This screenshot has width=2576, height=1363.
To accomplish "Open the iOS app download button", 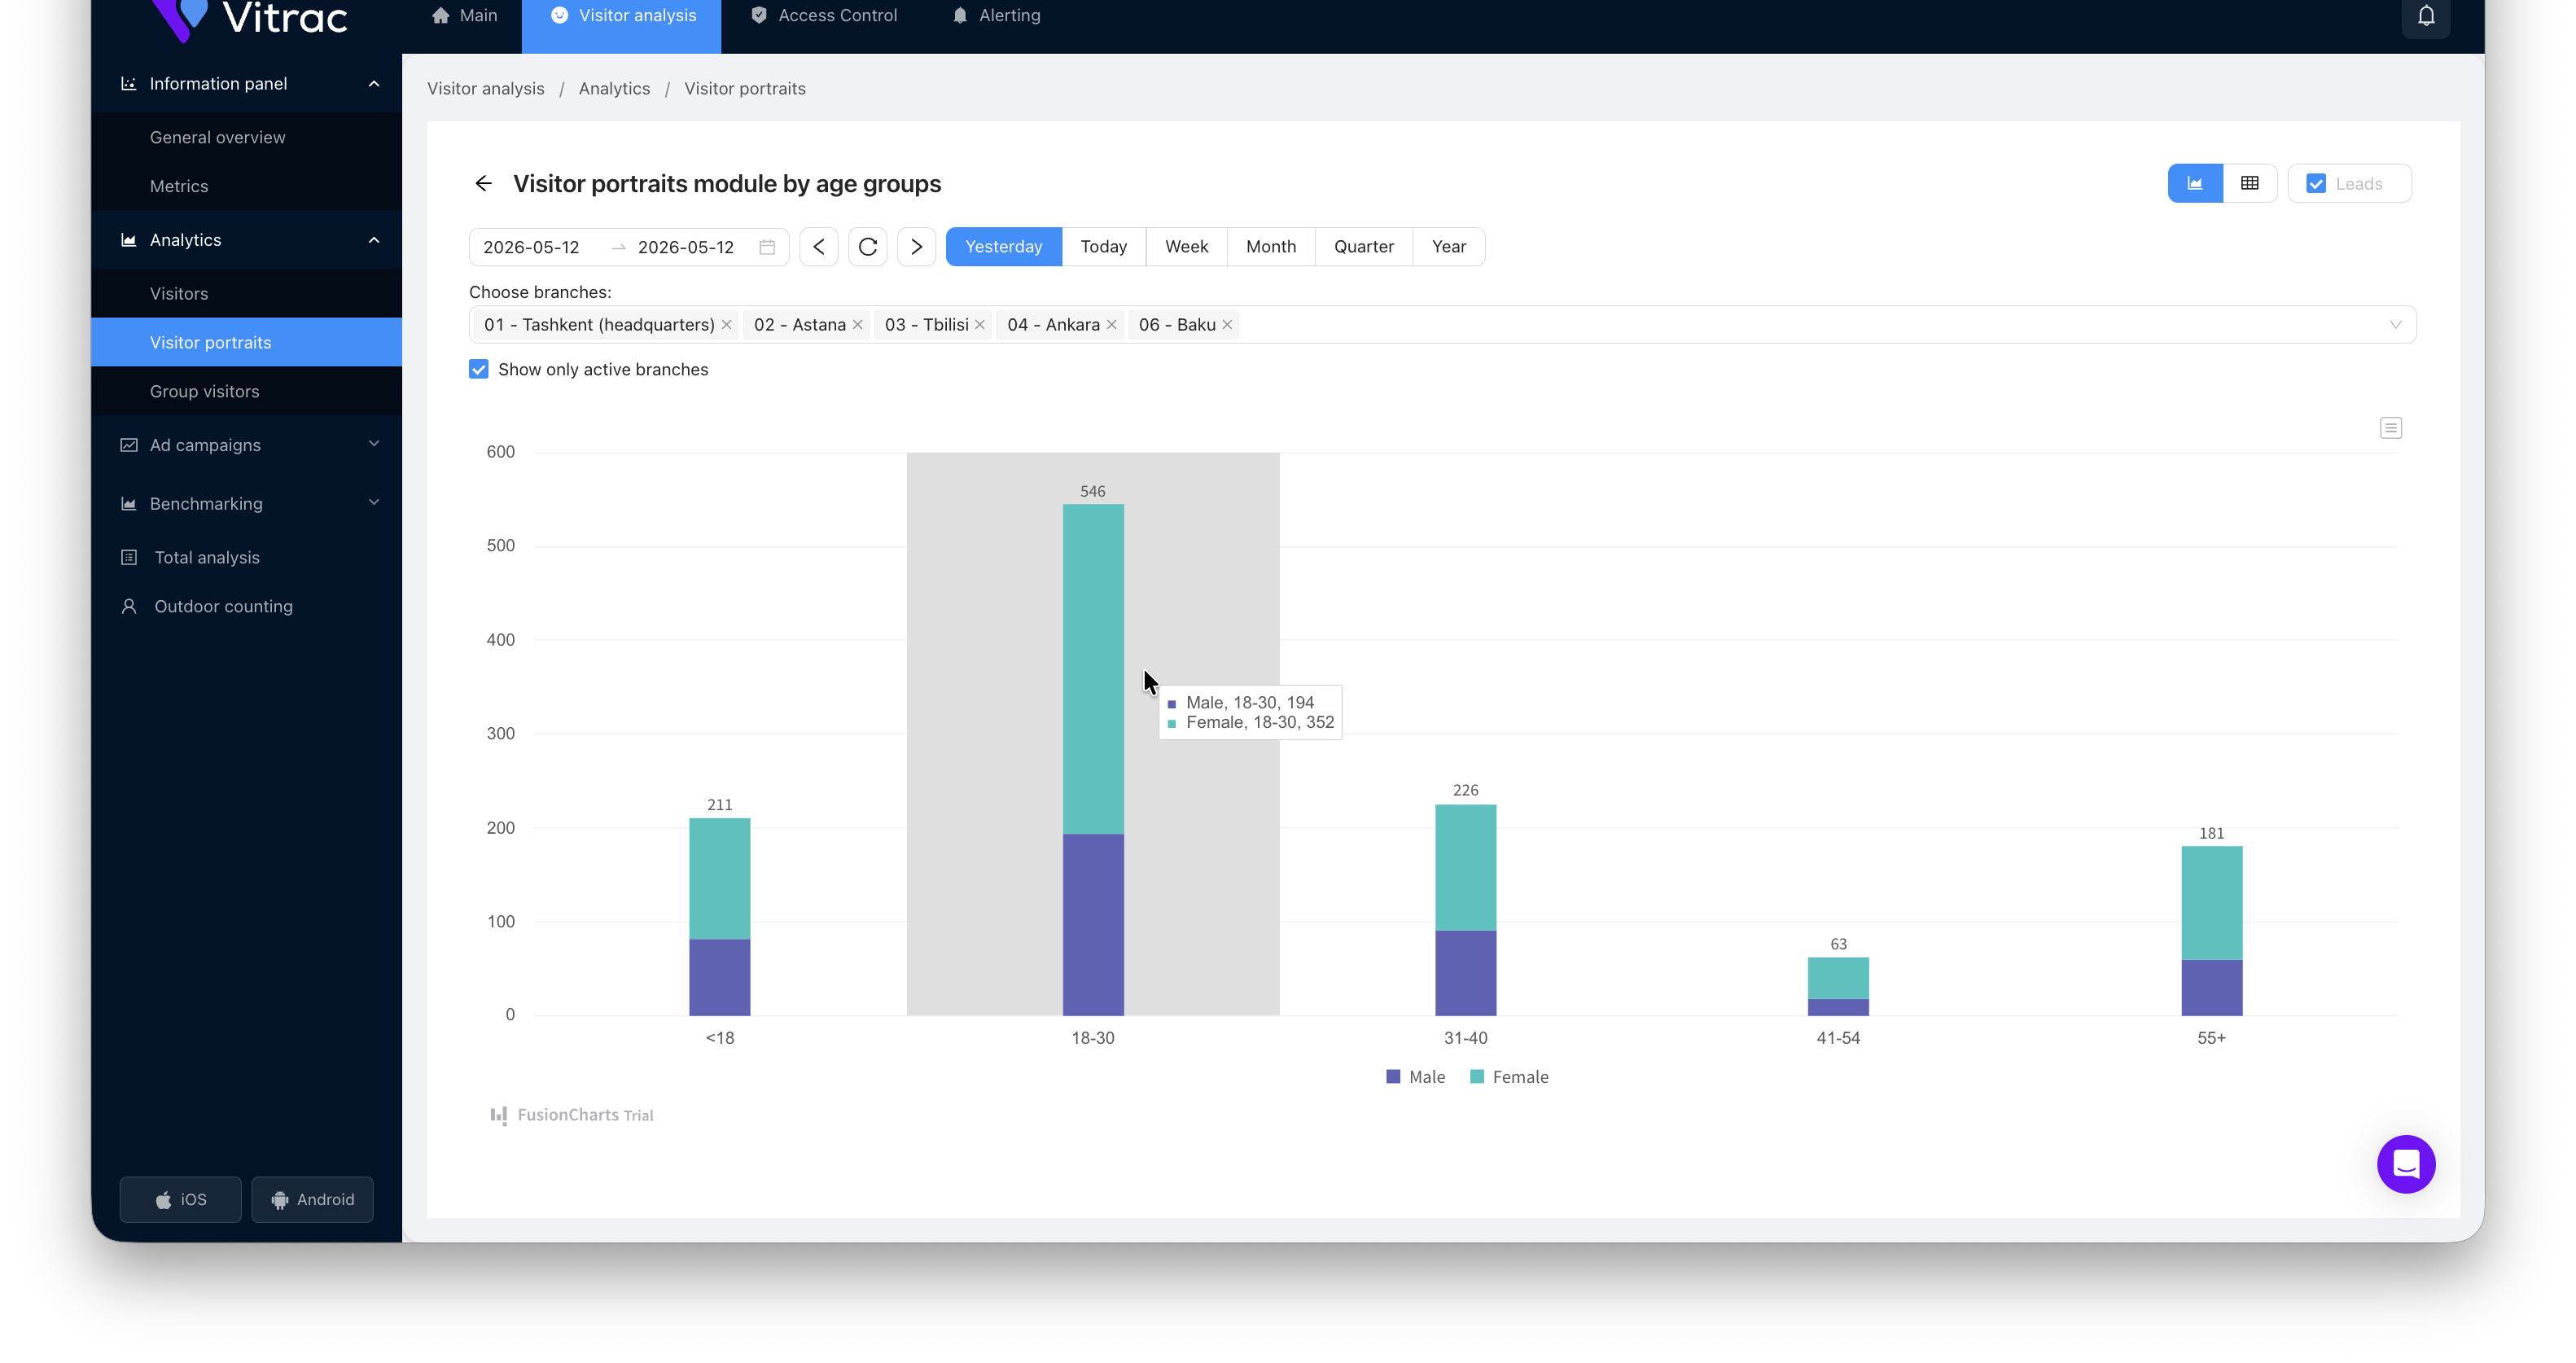I will (x=181, y=1199).
